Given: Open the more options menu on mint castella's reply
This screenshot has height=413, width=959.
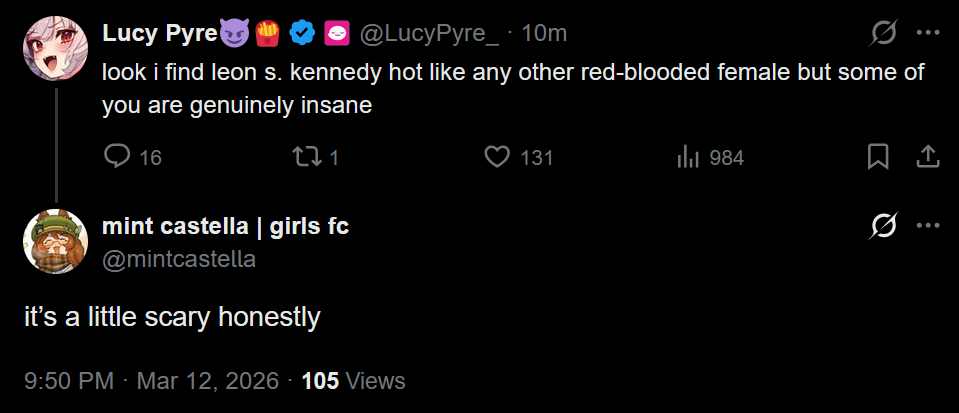Looking at the screenshot, I should click(x=928, y=227).
